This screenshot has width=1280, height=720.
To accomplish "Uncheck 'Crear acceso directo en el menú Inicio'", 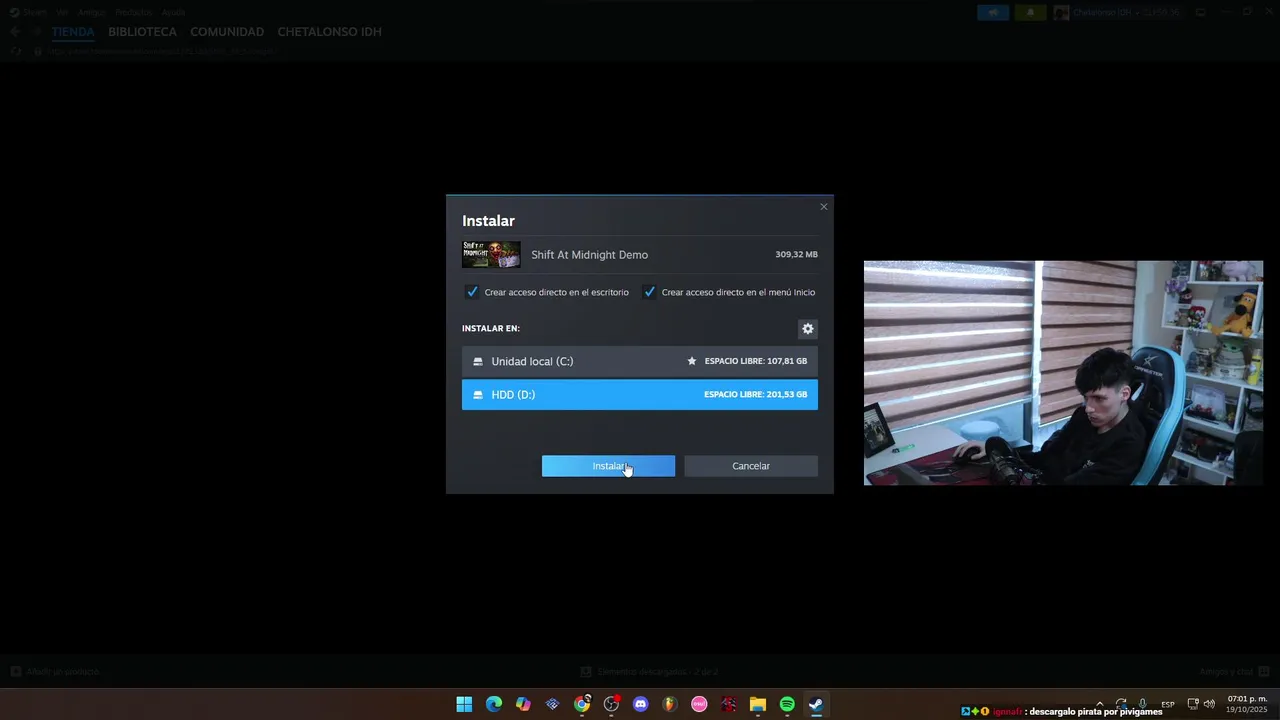I will 649,292.
